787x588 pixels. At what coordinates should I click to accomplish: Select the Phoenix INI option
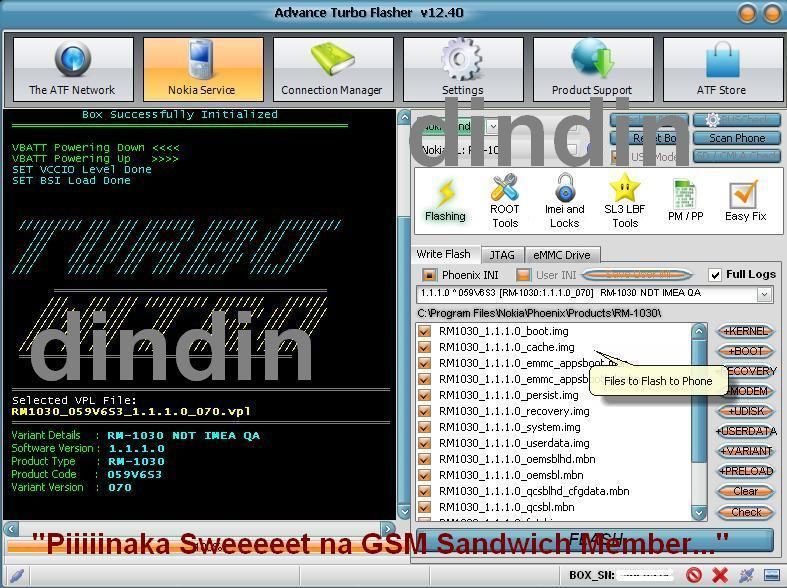pyautogui.click(x=430, y=275)
